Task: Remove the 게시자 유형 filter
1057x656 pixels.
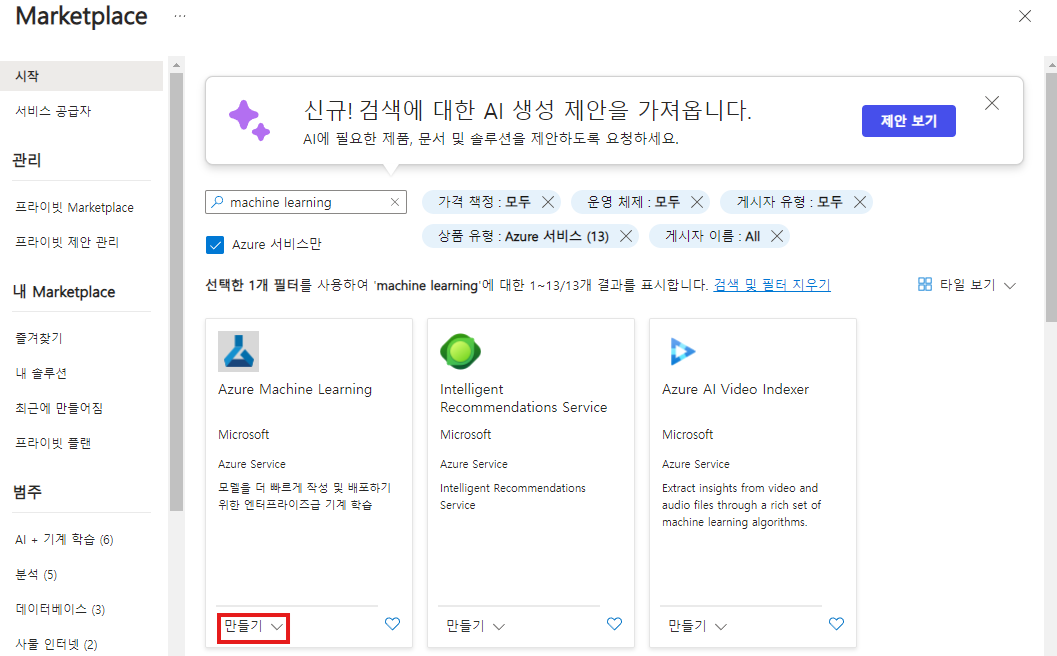Action: (859, 202)
